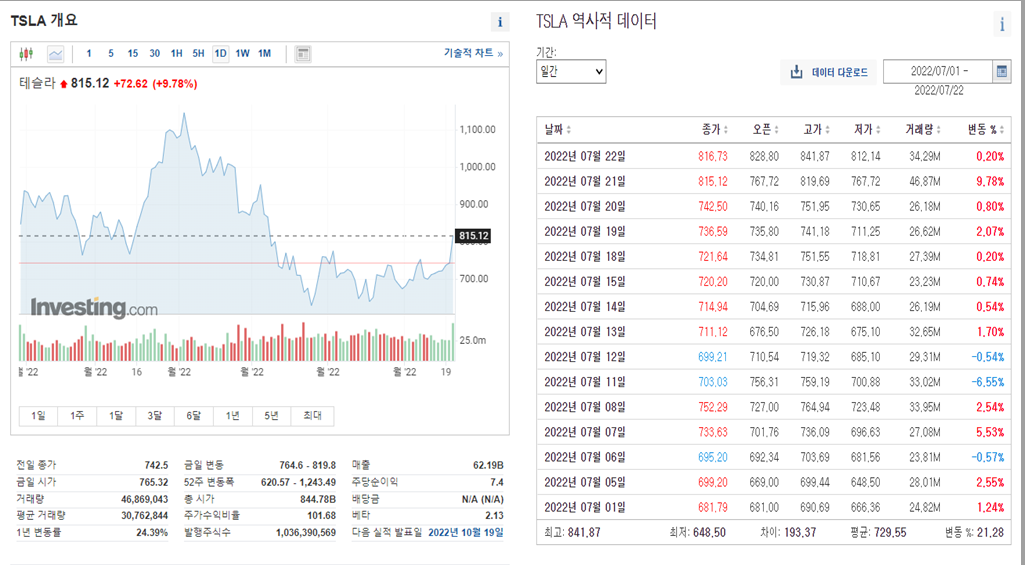Sort by 저가 column arrows
1025x565 pixels.
(x=878, y=130)
